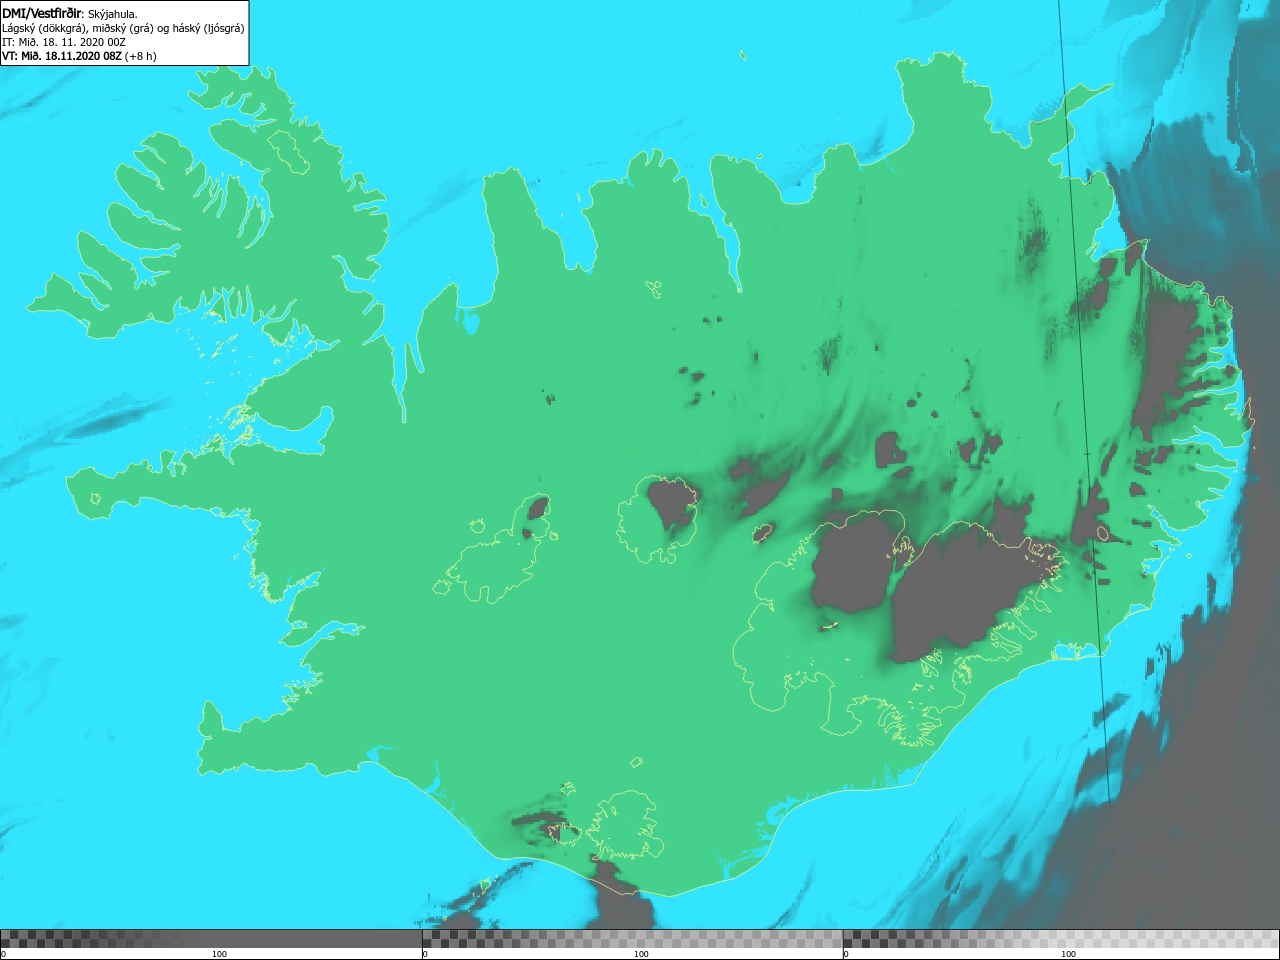Click the medium gray mid-cloud scale bar
1280x960 pixels.
pos(632,939)
